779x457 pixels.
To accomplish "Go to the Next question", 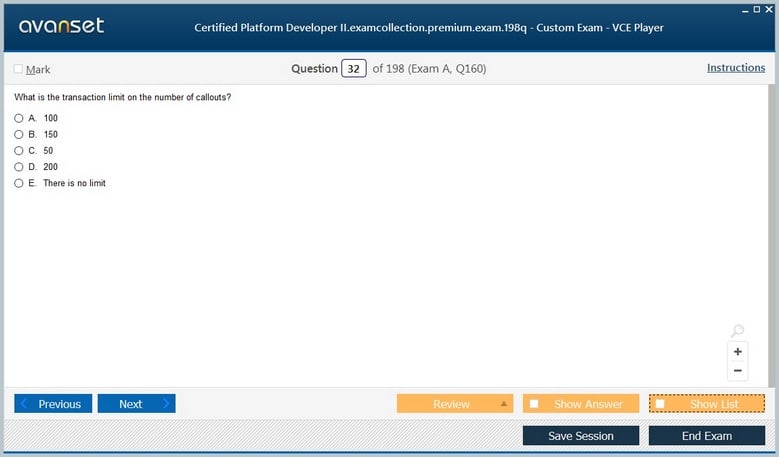I will coord(136,404).
